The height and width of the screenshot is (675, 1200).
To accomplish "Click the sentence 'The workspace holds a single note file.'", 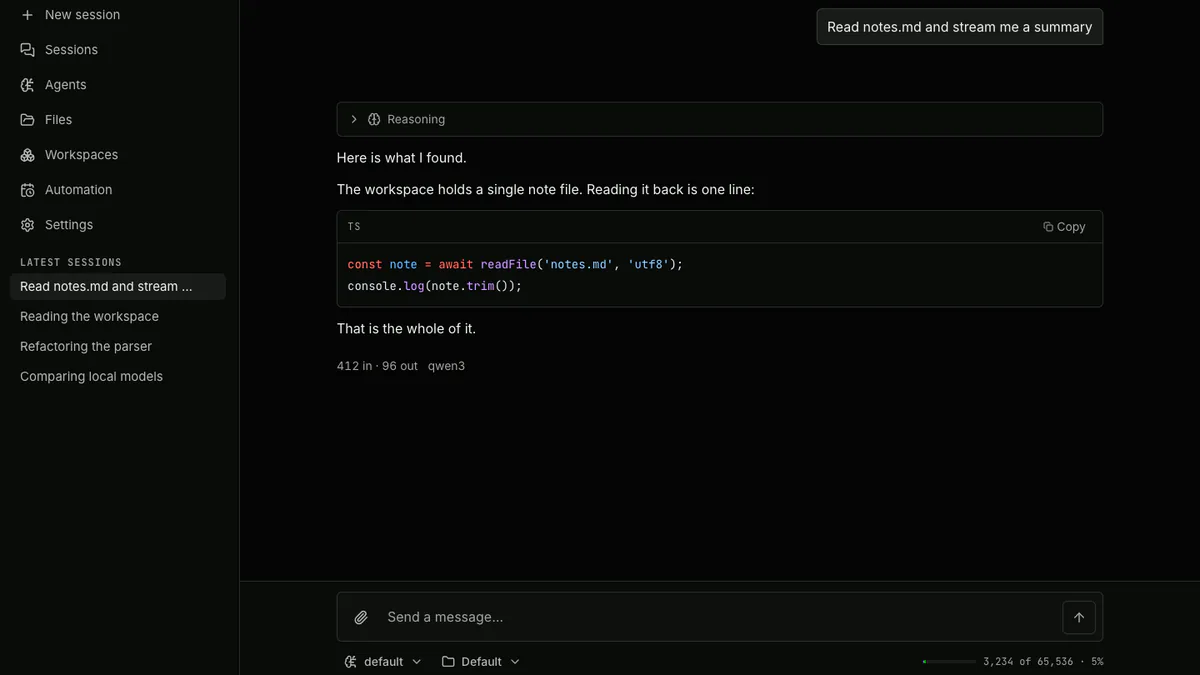I will 460,190.
